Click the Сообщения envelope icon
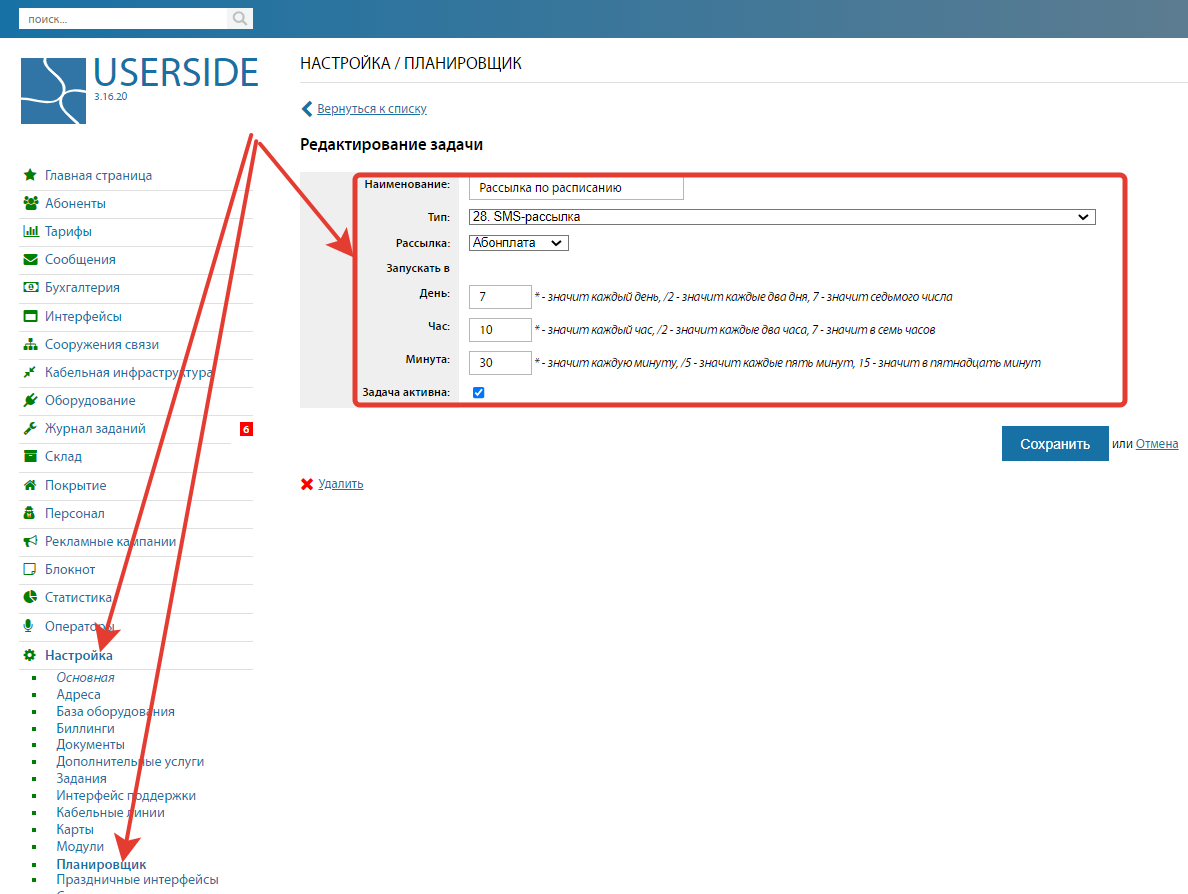 click(30, 259)
